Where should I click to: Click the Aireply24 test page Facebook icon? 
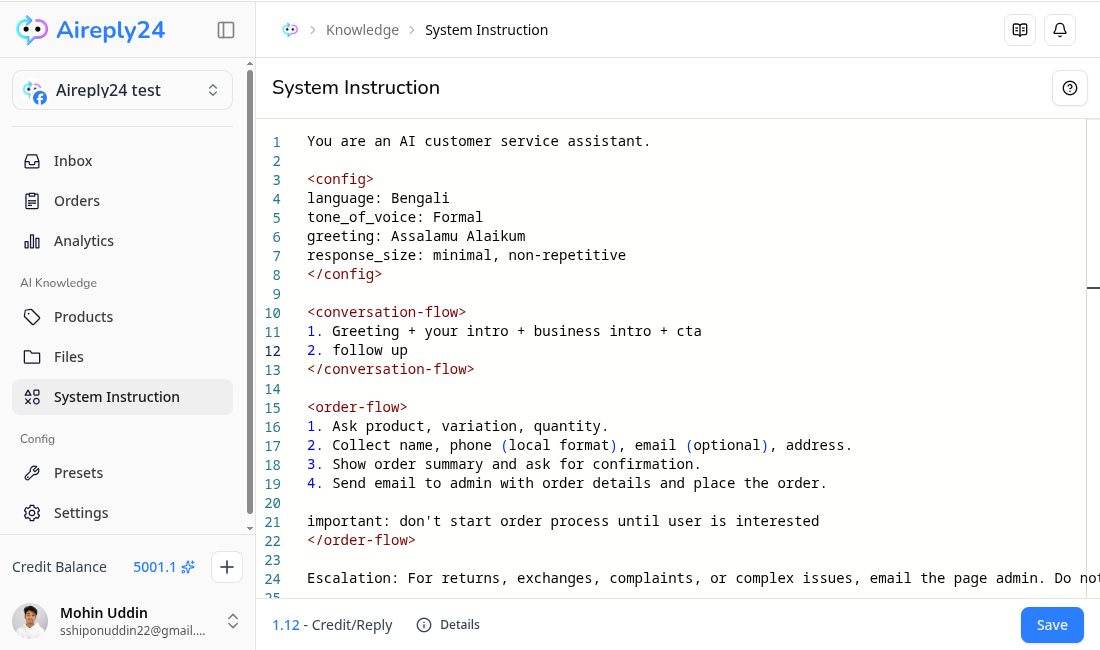41,98
